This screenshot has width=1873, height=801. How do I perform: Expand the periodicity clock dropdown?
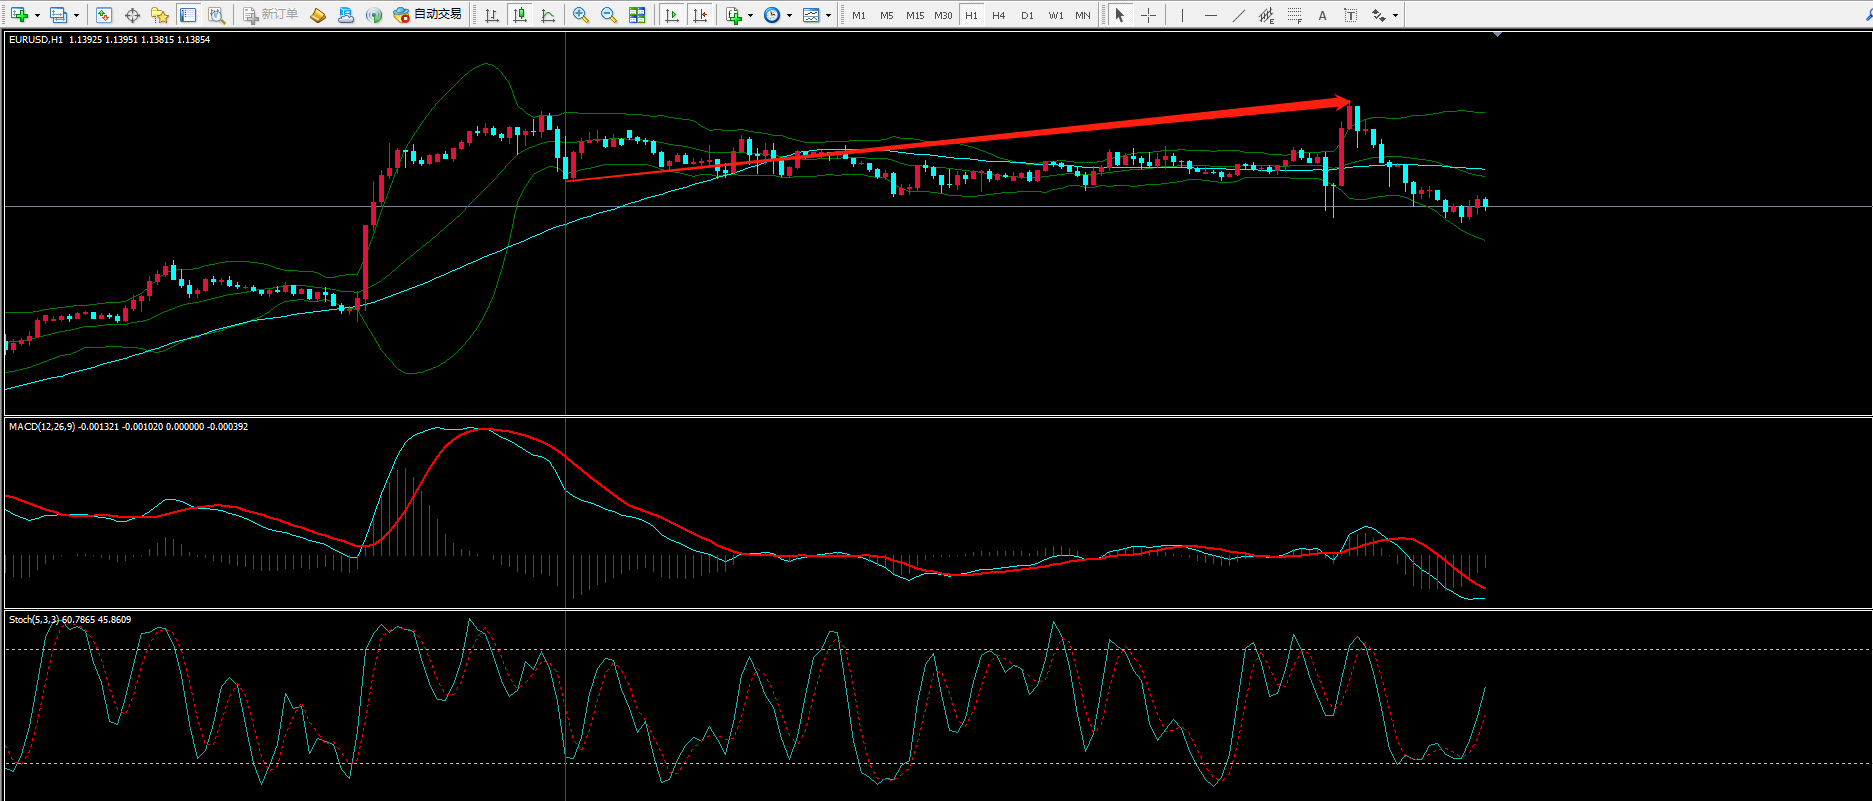pos(789,15)
